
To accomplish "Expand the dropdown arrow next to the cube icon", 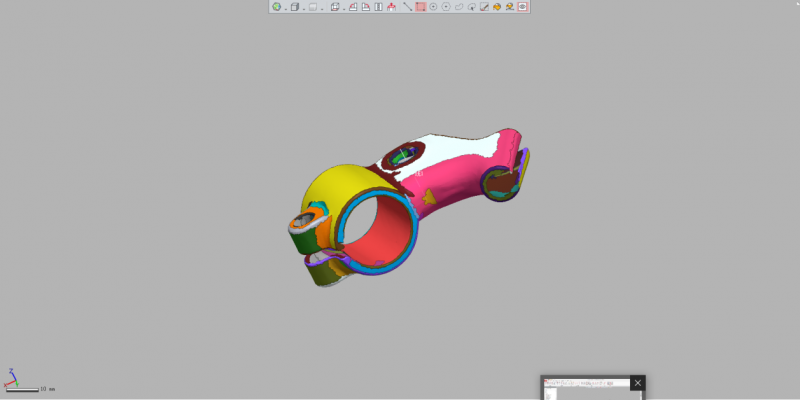I will tap(304, 9).
